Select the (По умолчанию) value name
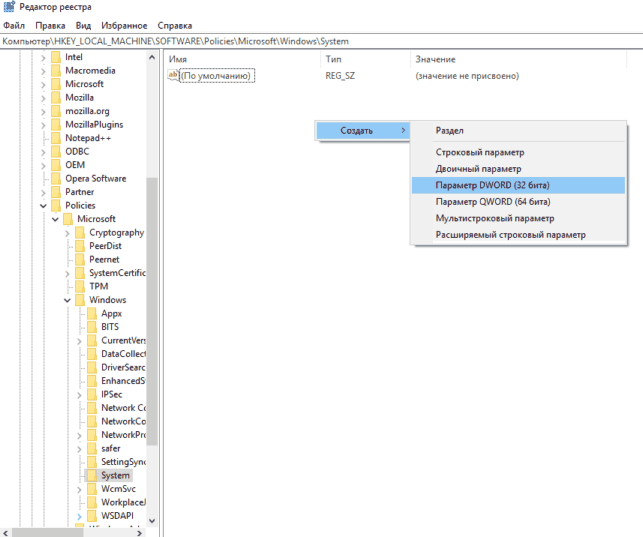The height and width of the screenshot is (537, 643). (217, 76)
